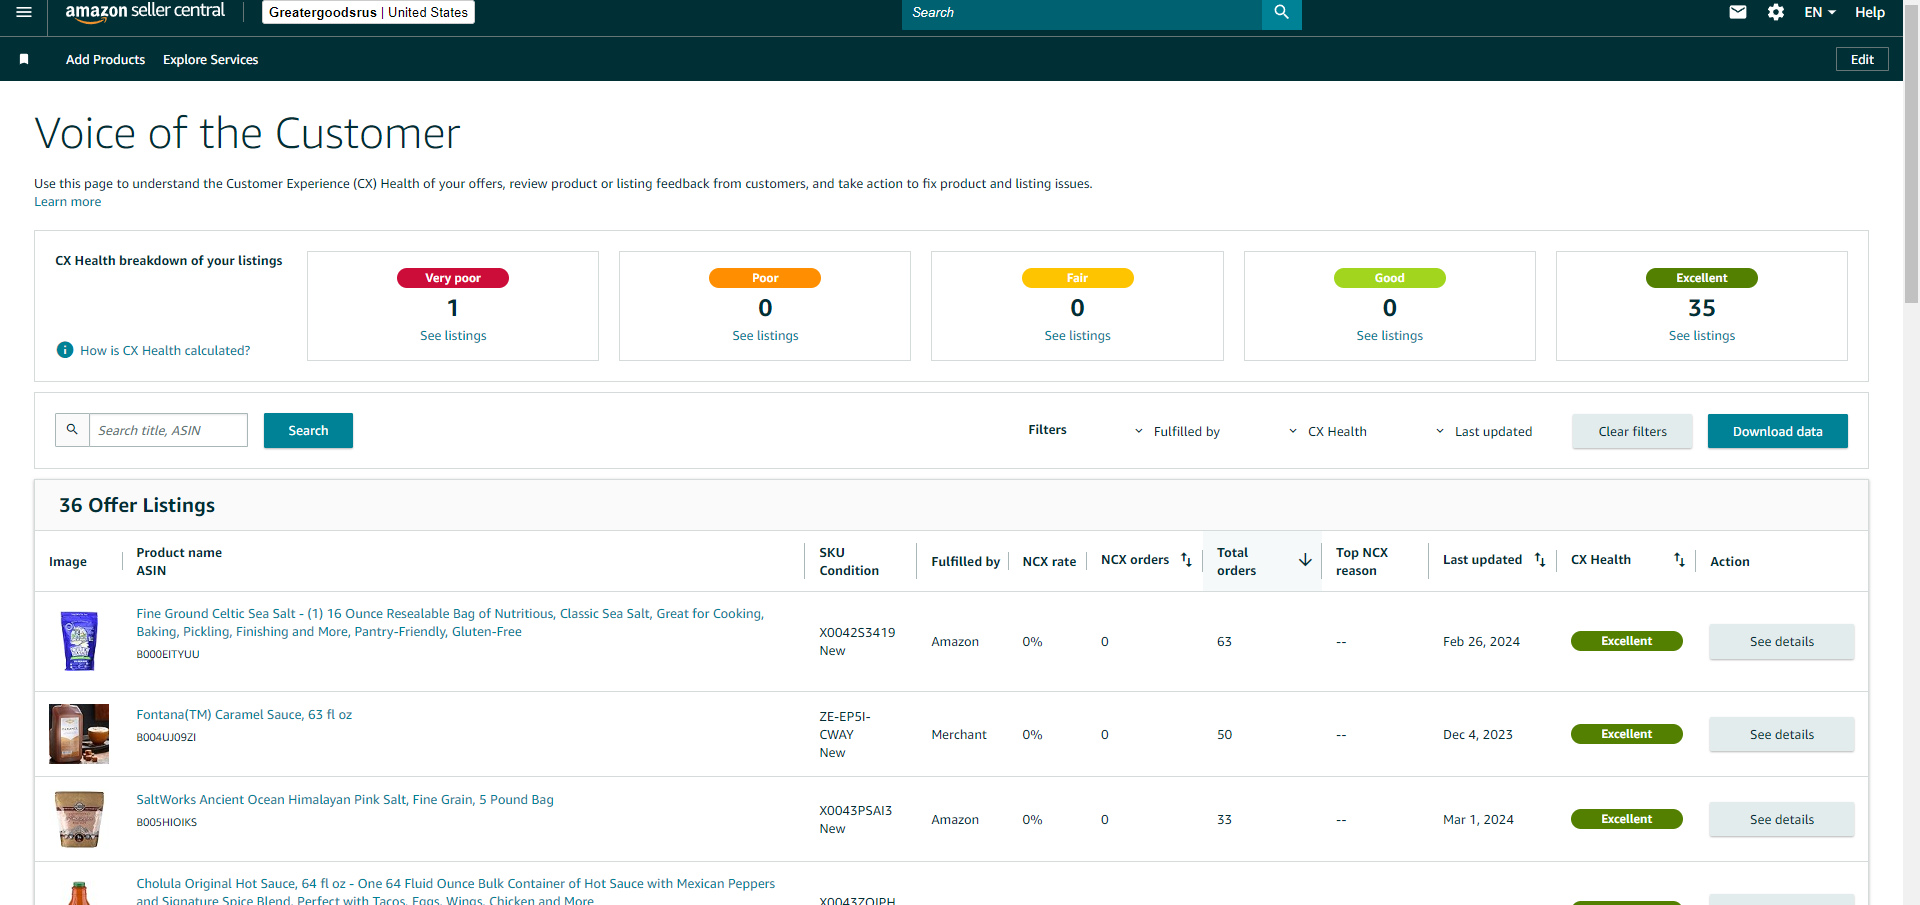Click the Learn more link
This screenshot has height=905, width=1920.
[x=67, y=202]
